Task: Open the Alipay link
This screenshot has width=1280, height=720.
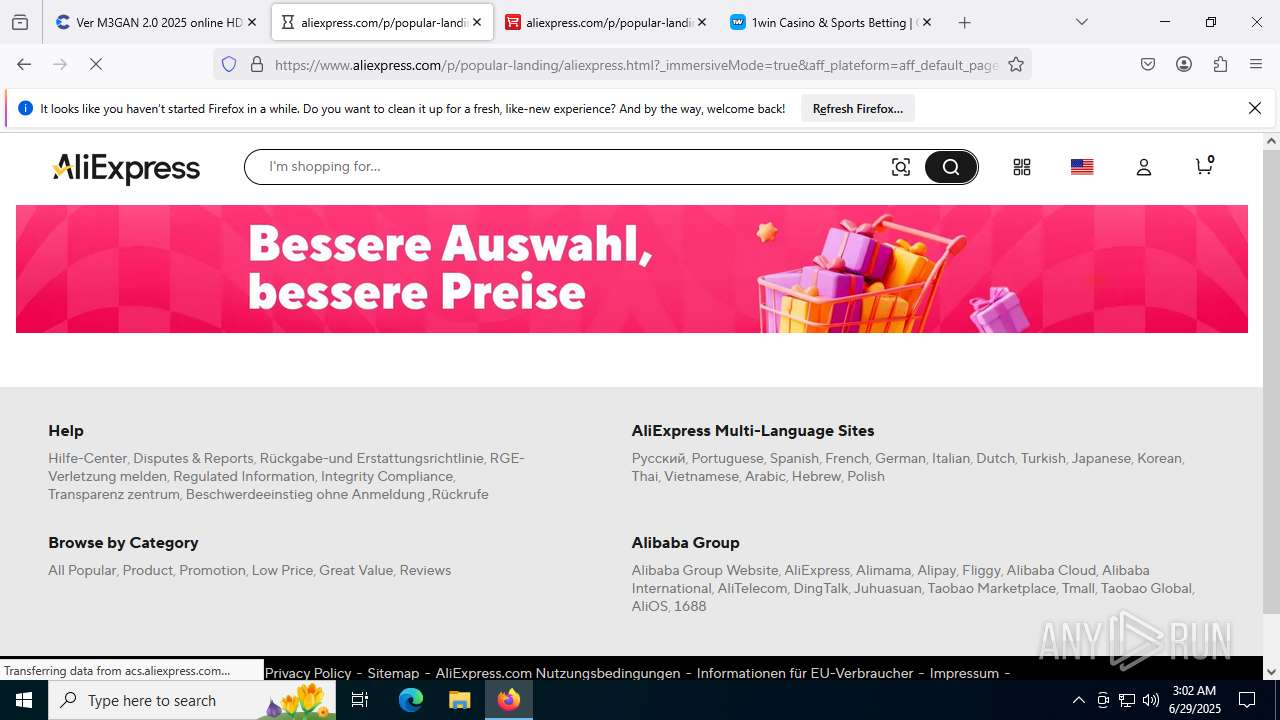Action: (937, 570)
